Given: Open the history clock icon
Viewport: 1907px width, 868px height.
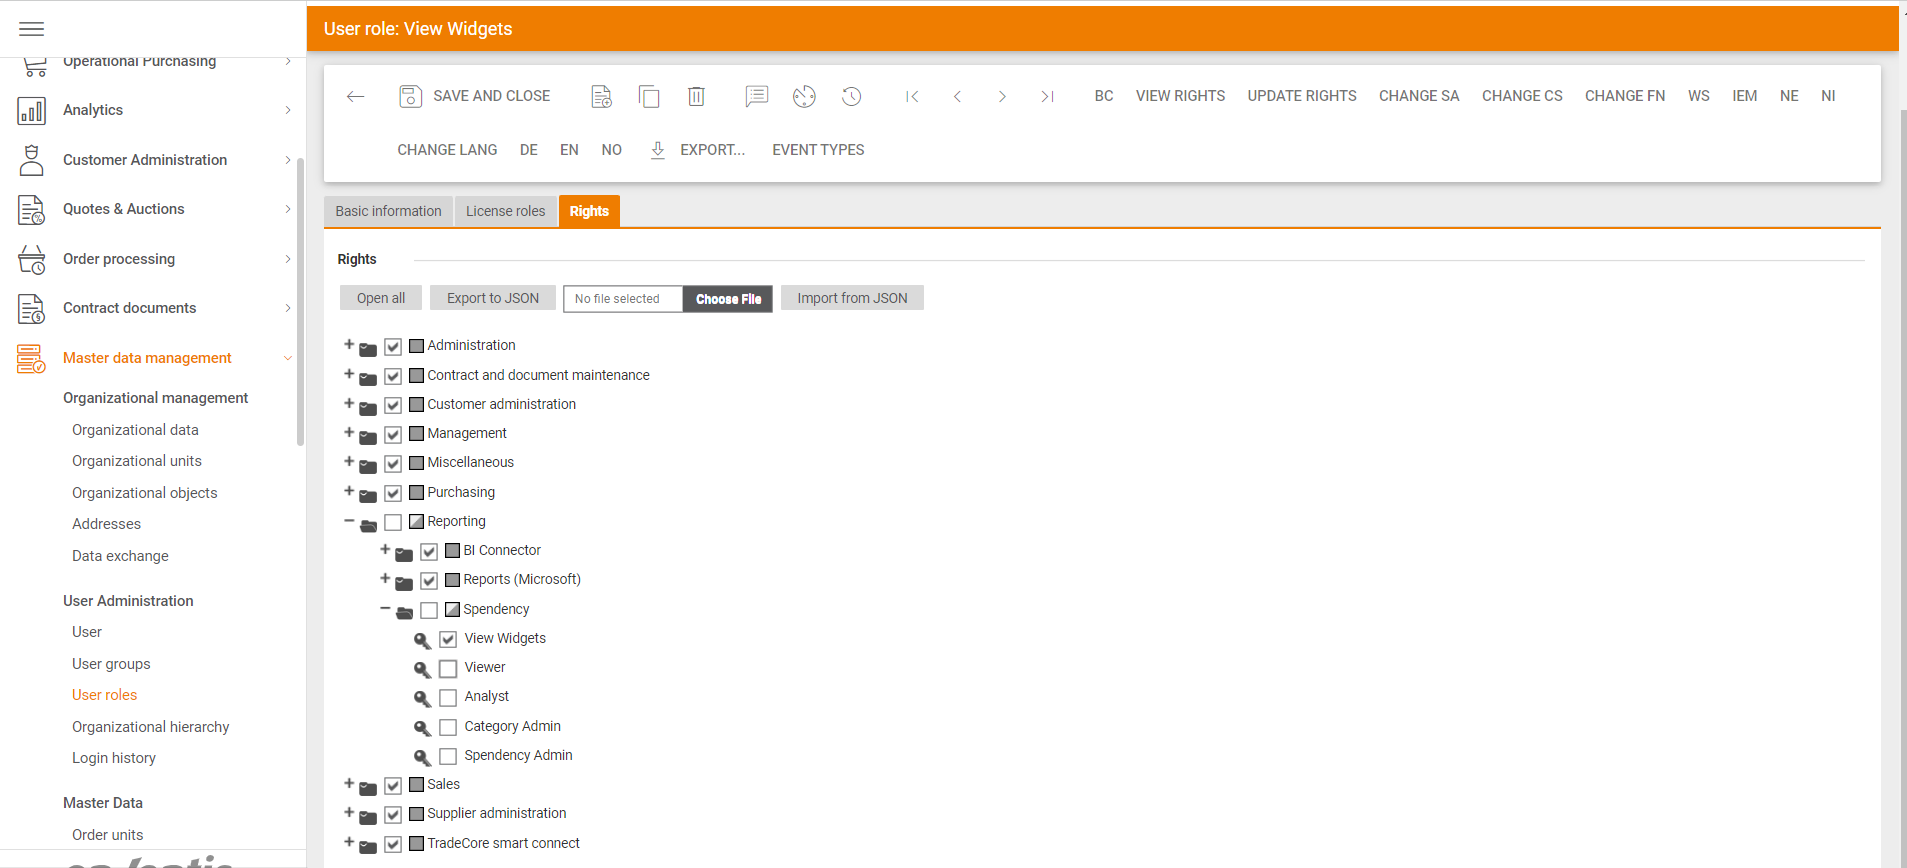Looking at the screenshot, I should (x=851, y=96).
